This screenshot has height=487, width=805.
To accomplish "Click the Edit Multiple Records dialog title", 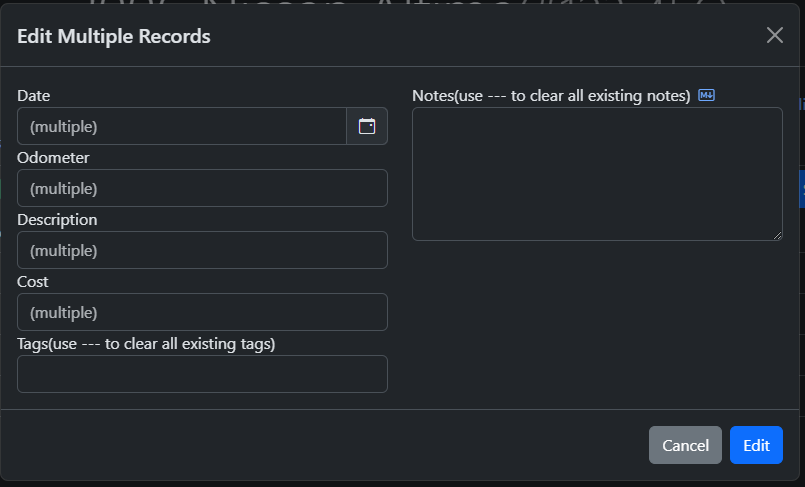I will 114,37.
